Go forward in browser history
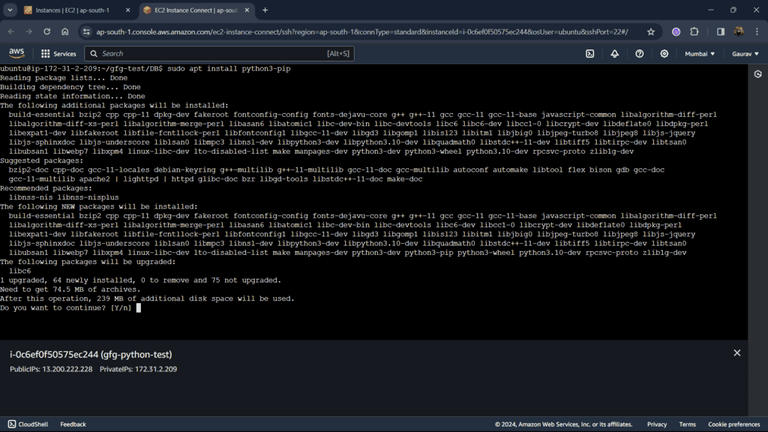 tap(29, 32)
